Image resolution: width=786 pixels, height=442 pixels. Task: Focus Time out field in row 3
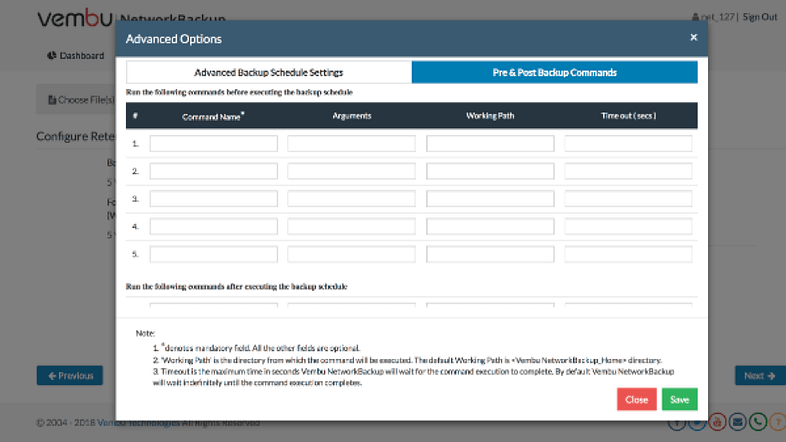pyautogui.click(x=628, y=198)
